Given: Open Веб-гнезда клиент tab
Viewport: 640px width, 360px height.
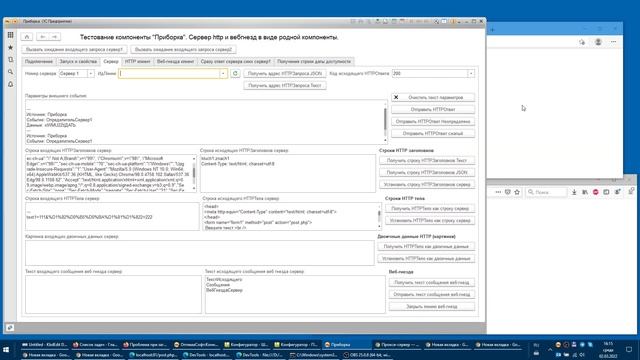Looking at the screenshot, I should click(176, 61).
